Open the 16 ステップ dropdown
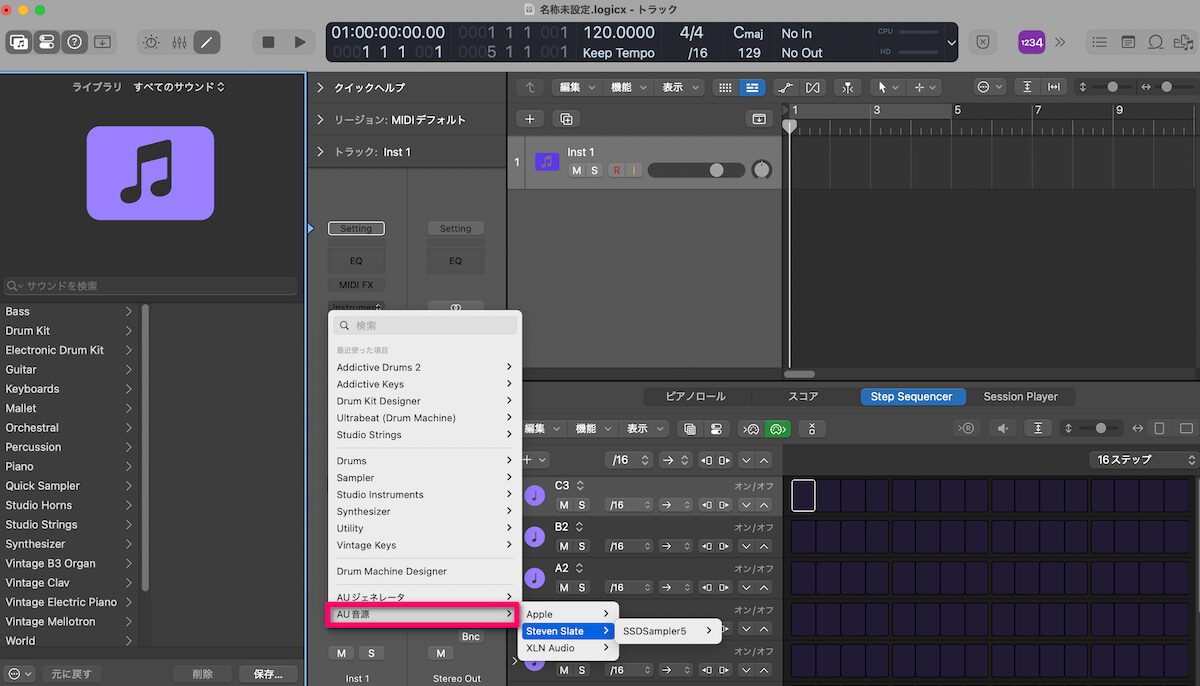This screenshot has width=1200, height=686. (1143, 459)
